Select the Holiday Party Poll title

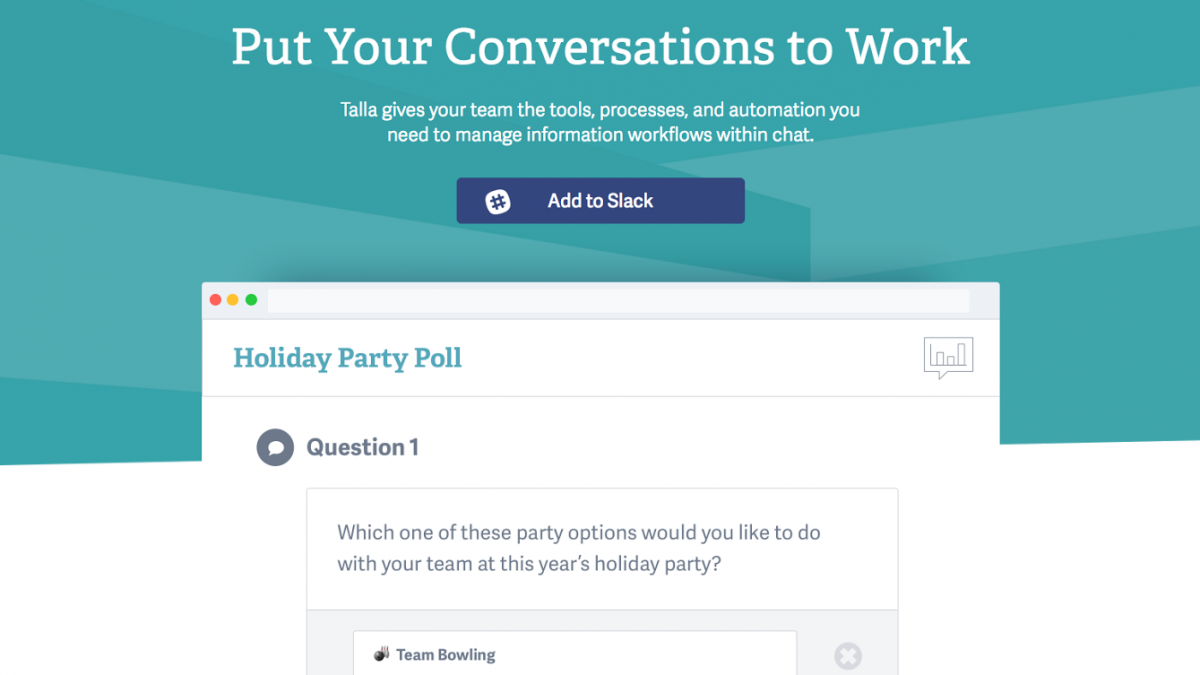point(348,358)
